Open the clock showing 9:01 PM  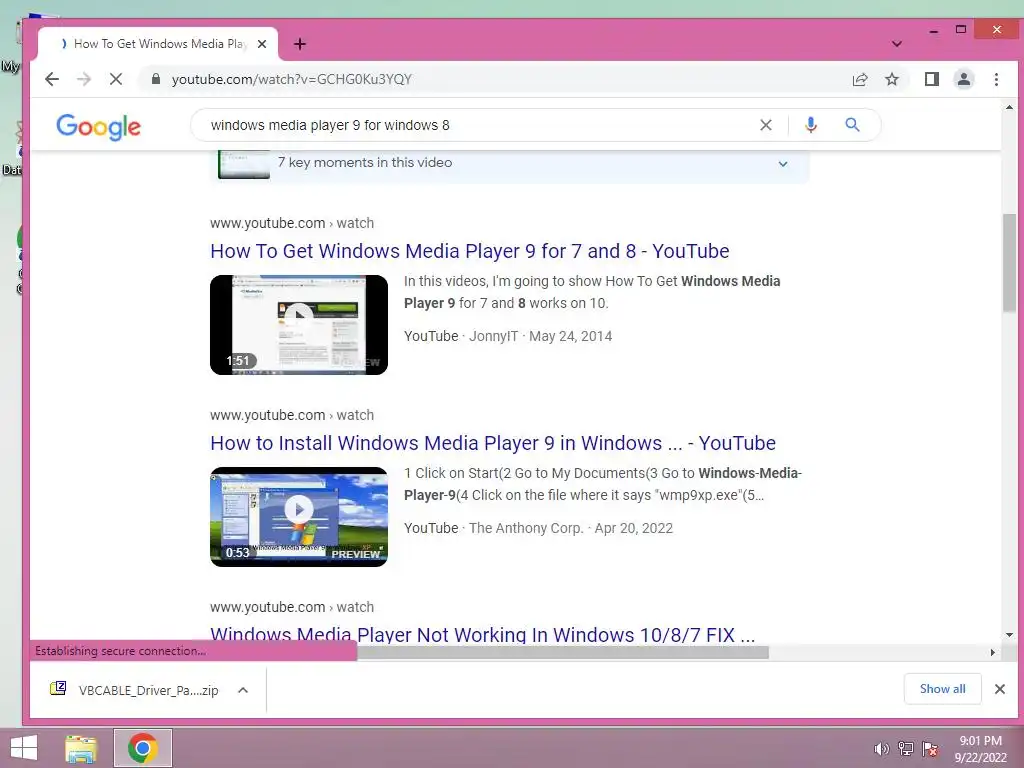[980, 749]
